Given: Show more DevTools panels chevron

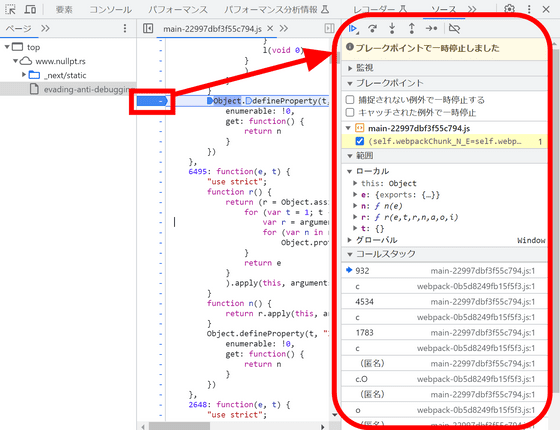Looking at the screenshot, I should [472, 9].
